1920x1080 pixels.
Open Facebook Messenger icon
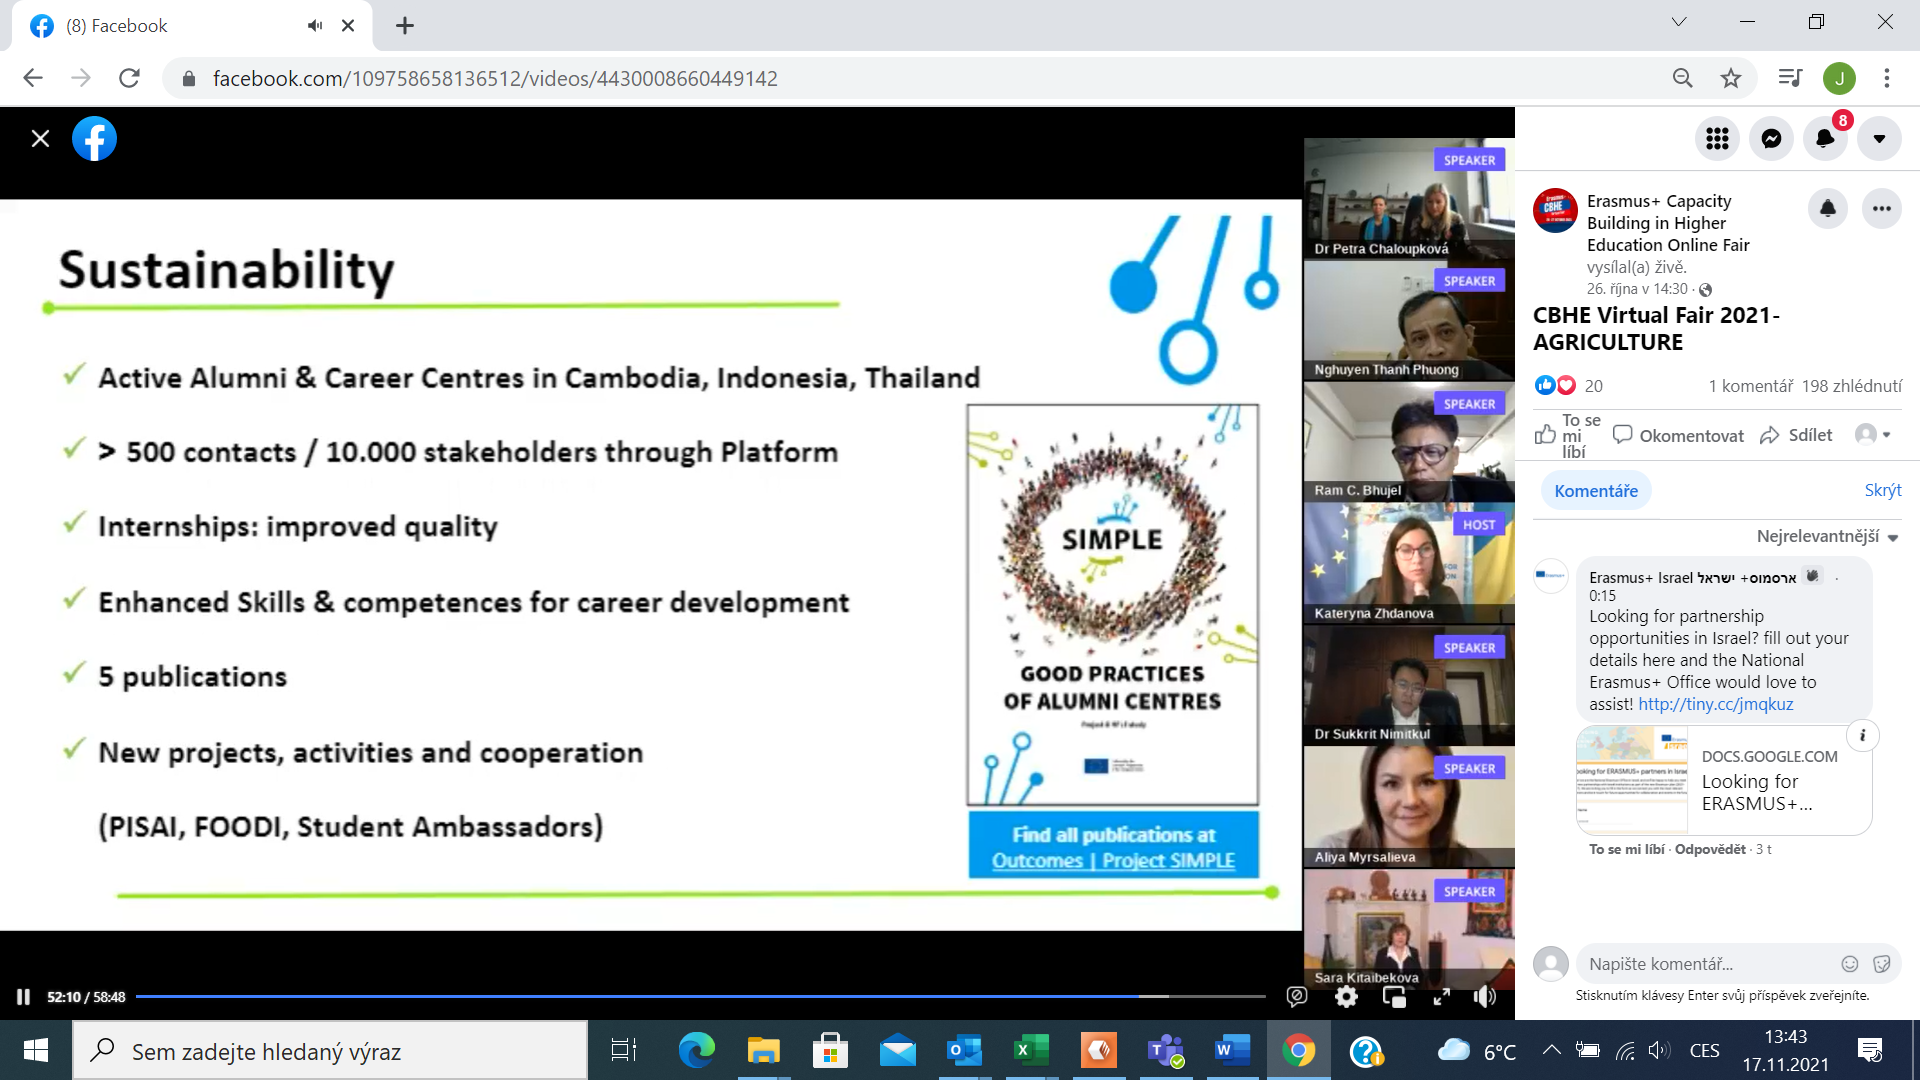[1771, 139]
